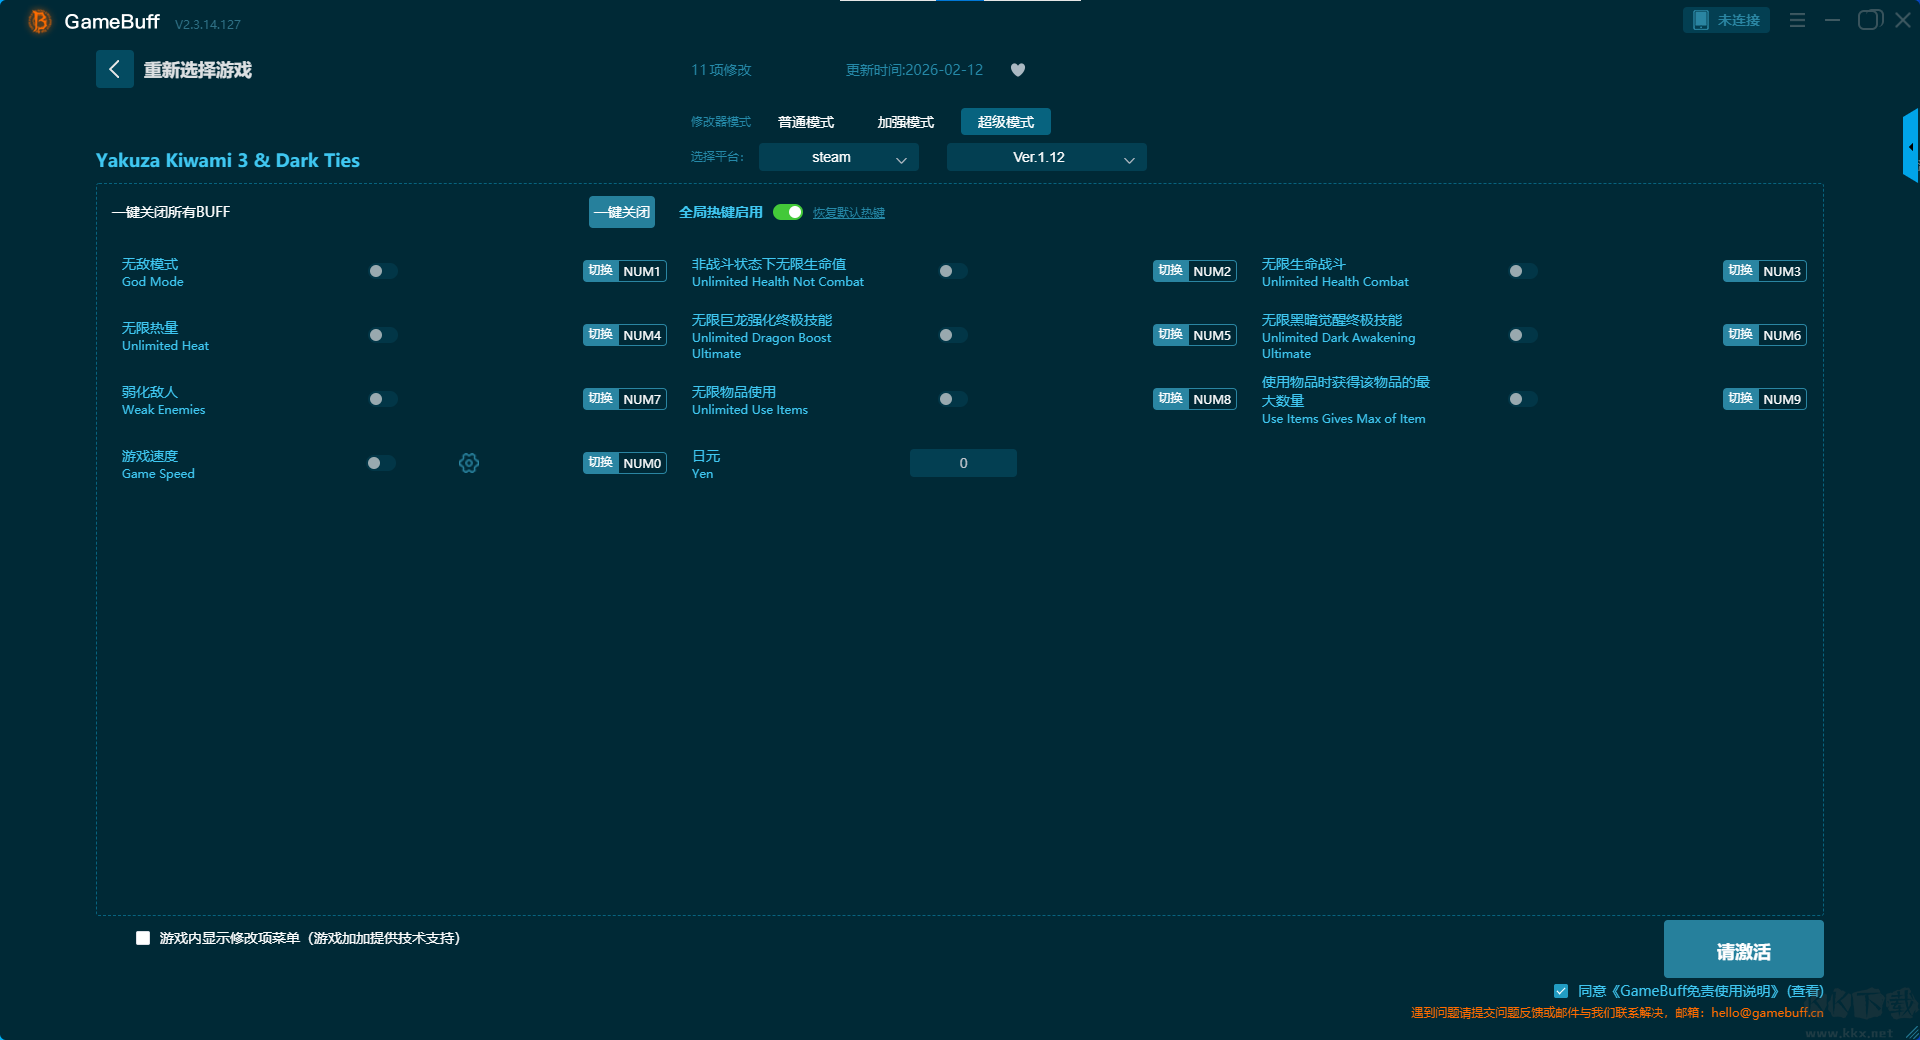Switch to 普通模式 normal mode tab
The height and width of the screenshot is (1040, 1920).
pyautogui.click(x=806, y=122)
